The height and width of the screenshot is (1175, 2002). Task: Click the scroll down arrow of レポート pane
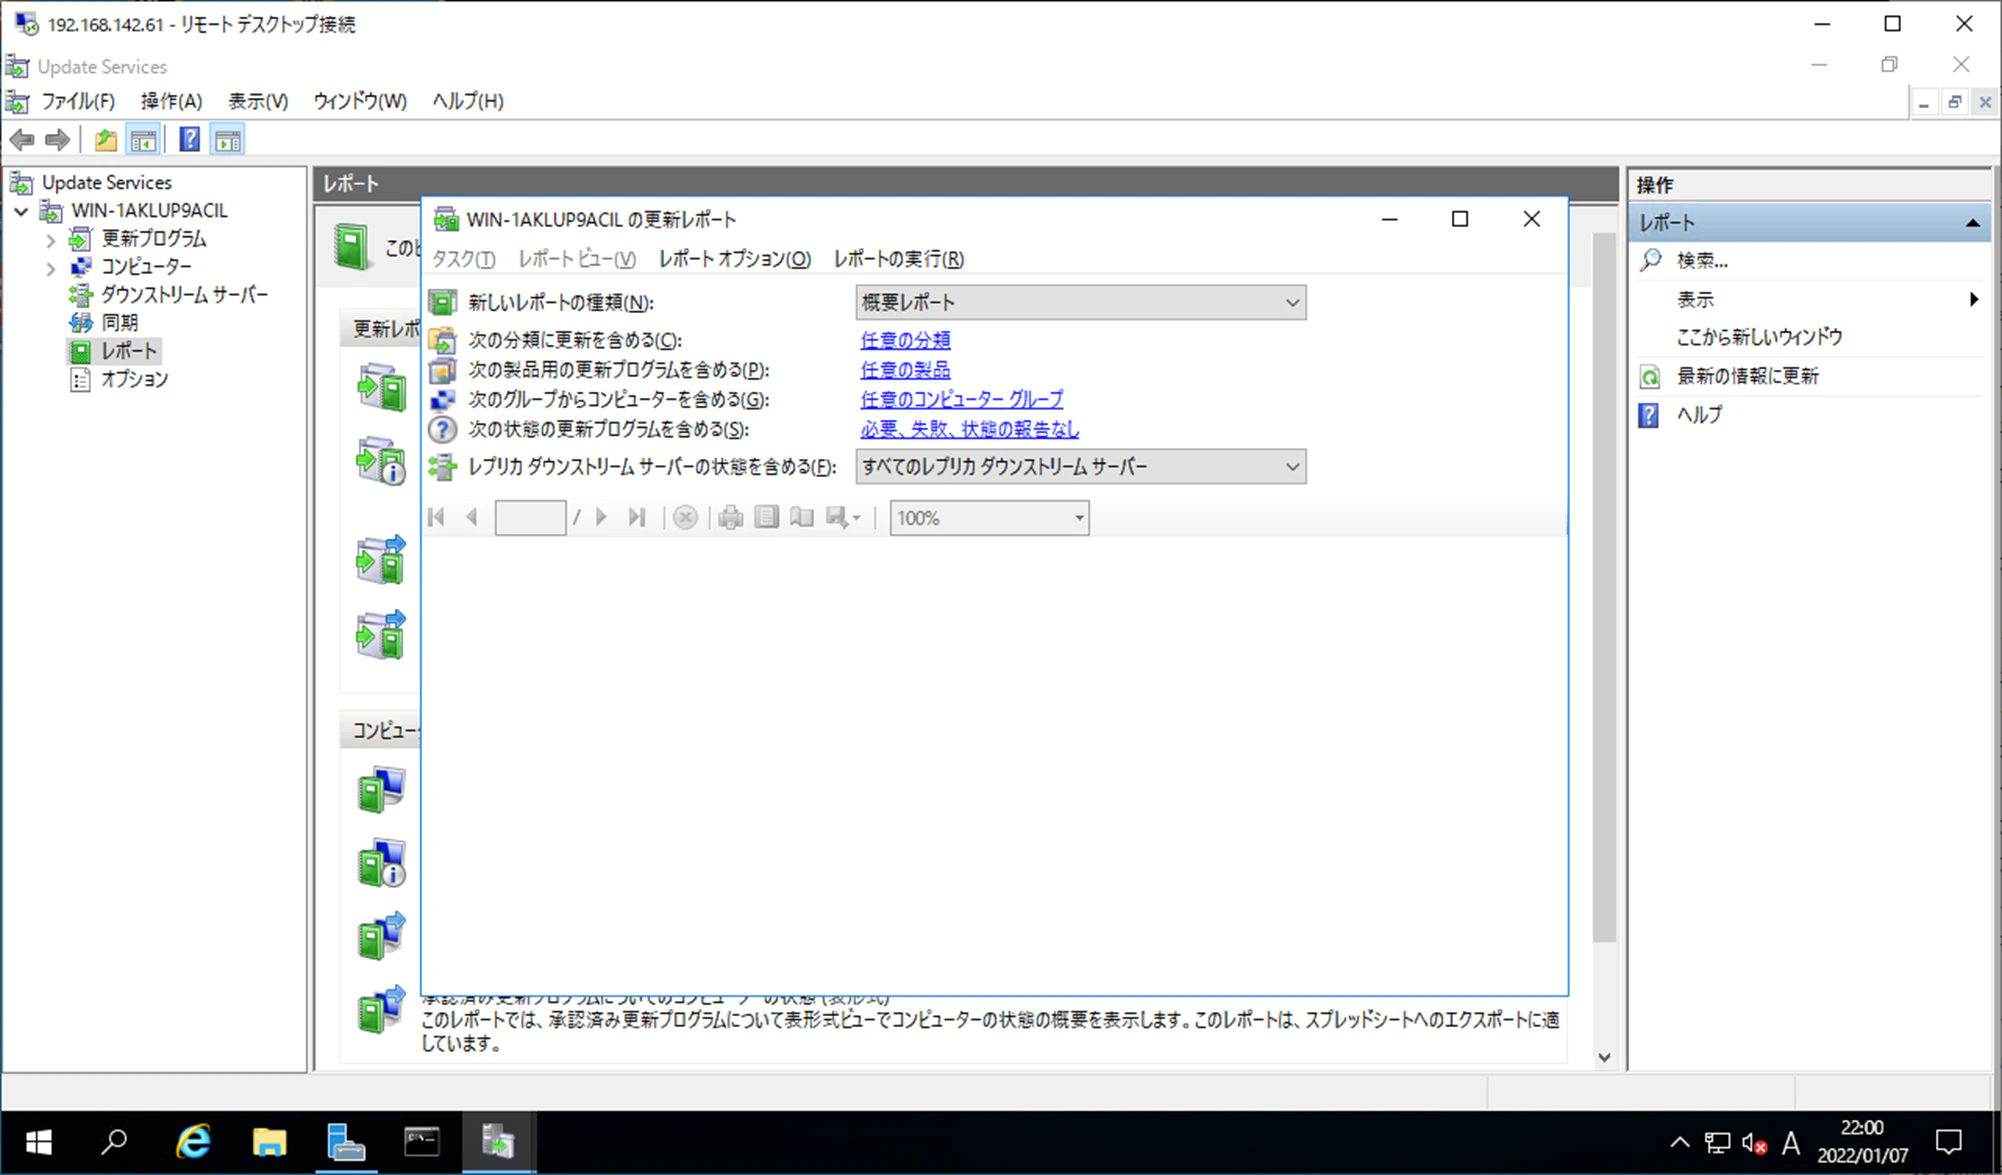(x=1604, y=1057)
